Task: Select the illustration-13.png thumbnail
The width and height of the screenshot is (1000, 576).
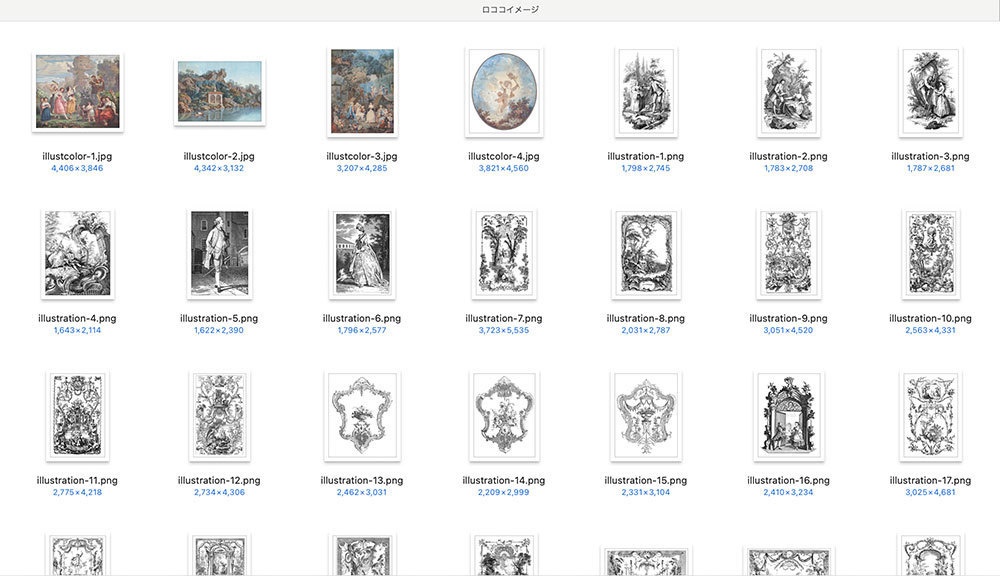Action: point(362,416)
